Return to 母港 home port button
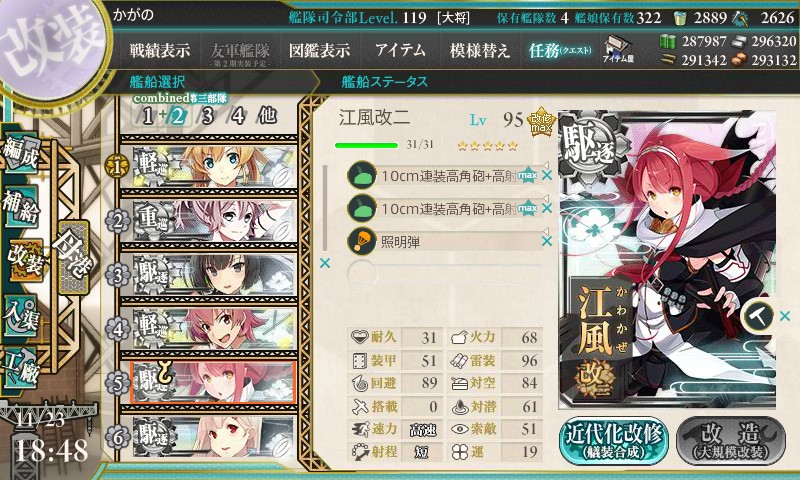 74,257
